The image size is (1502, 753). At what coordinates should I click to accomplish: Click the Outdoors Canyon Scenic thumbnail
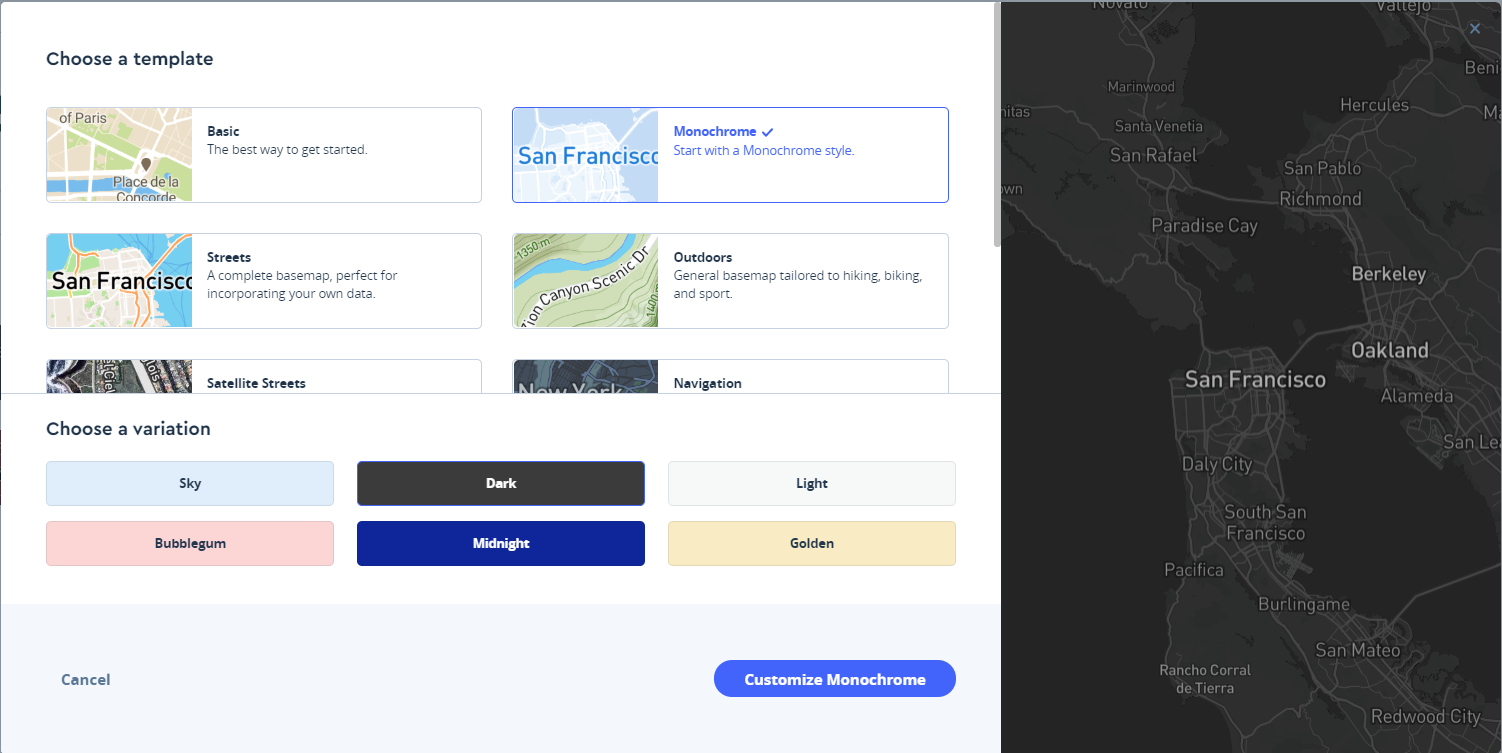coord(584,280)
